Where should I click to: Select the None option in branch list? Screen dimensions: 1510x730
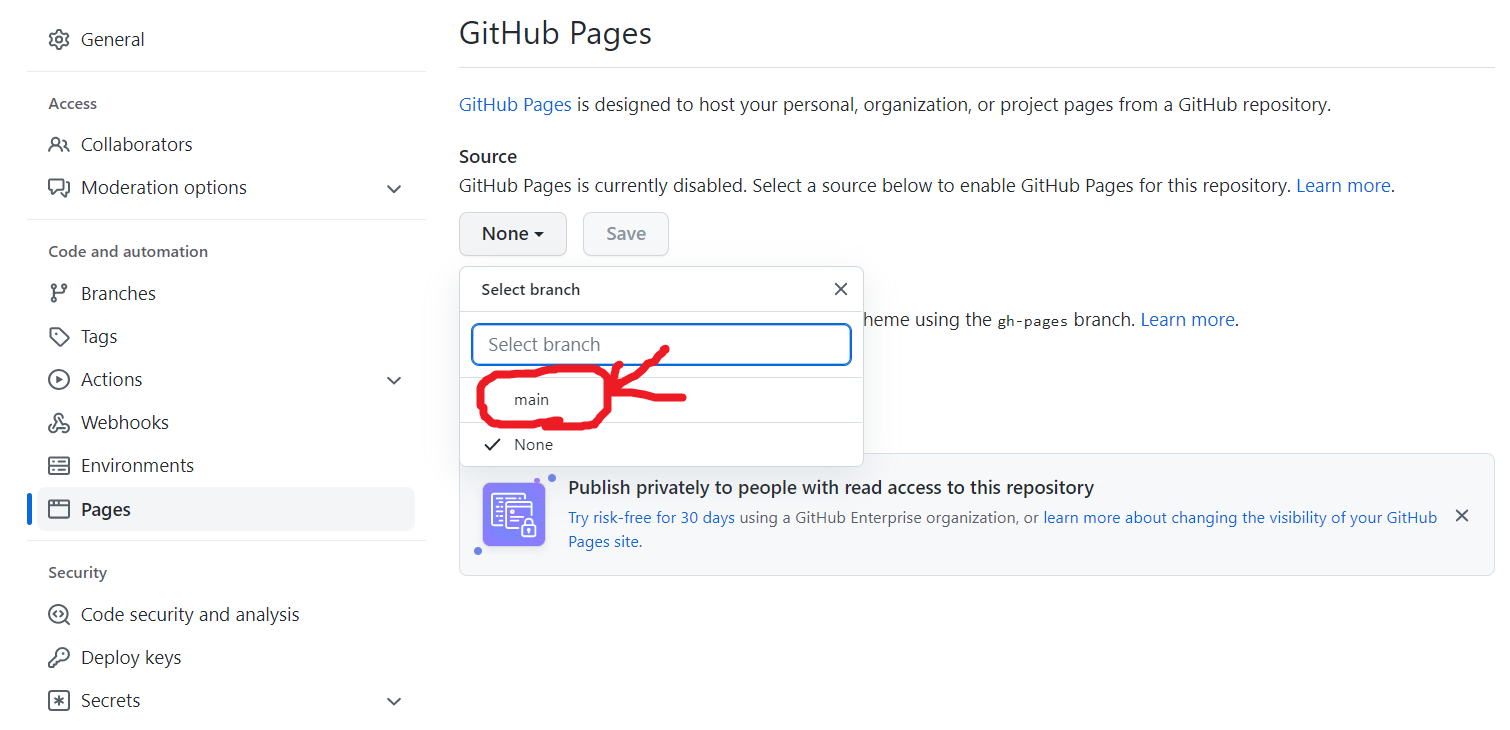[x=661, y=445]
